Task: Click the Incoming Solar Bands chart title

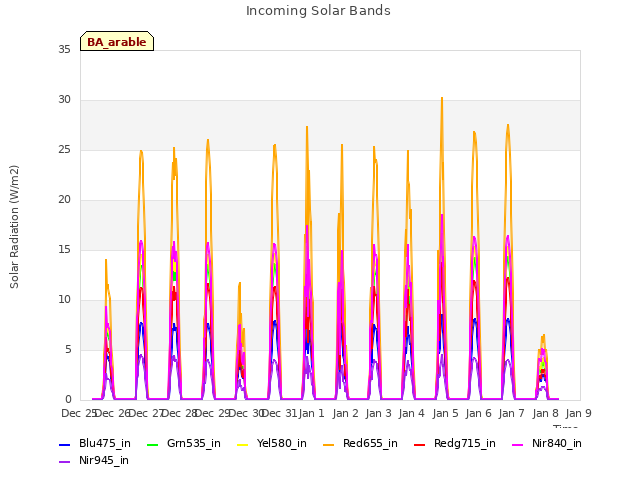Action: click(318, 11)
